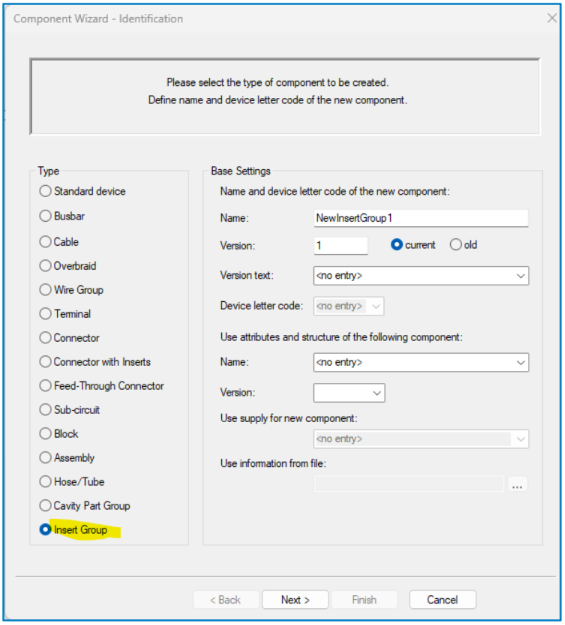Expand the template component Name dropdown
The width and height of the screenshot is (565, 625).
[421, 362]
